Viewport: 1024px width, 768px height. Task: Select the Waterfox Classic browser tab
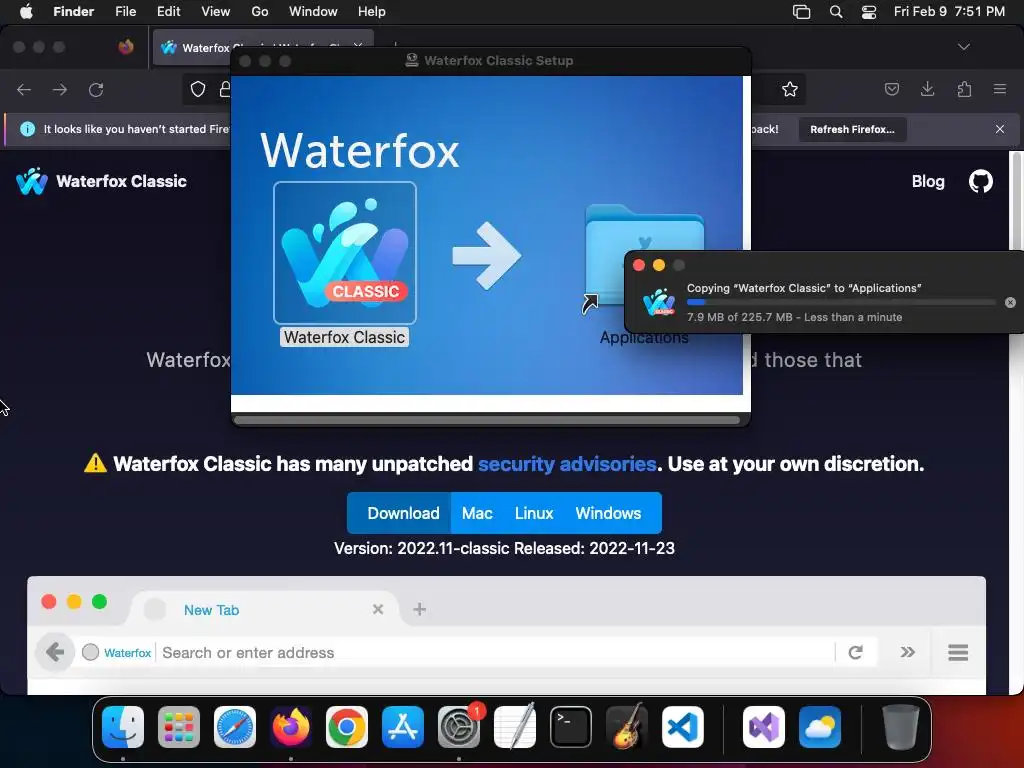(263, 48)
